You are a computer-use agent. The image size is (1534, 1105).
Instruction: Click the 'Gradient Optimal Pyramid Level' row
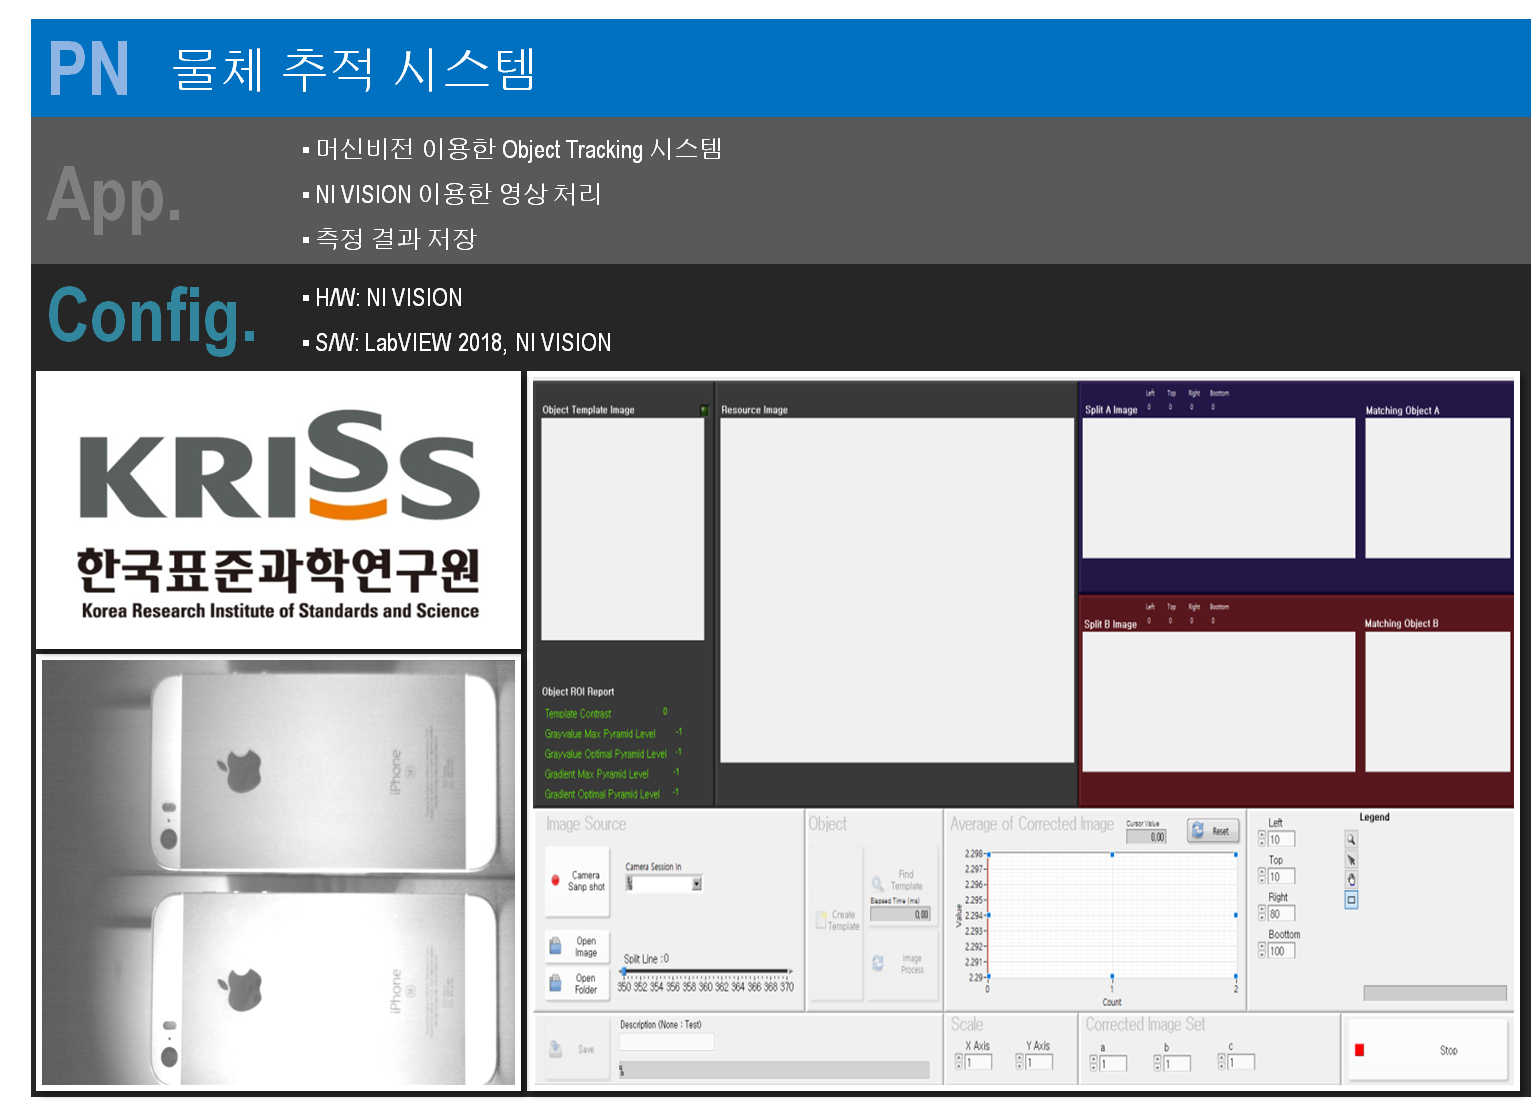click(x=612, y=794)
